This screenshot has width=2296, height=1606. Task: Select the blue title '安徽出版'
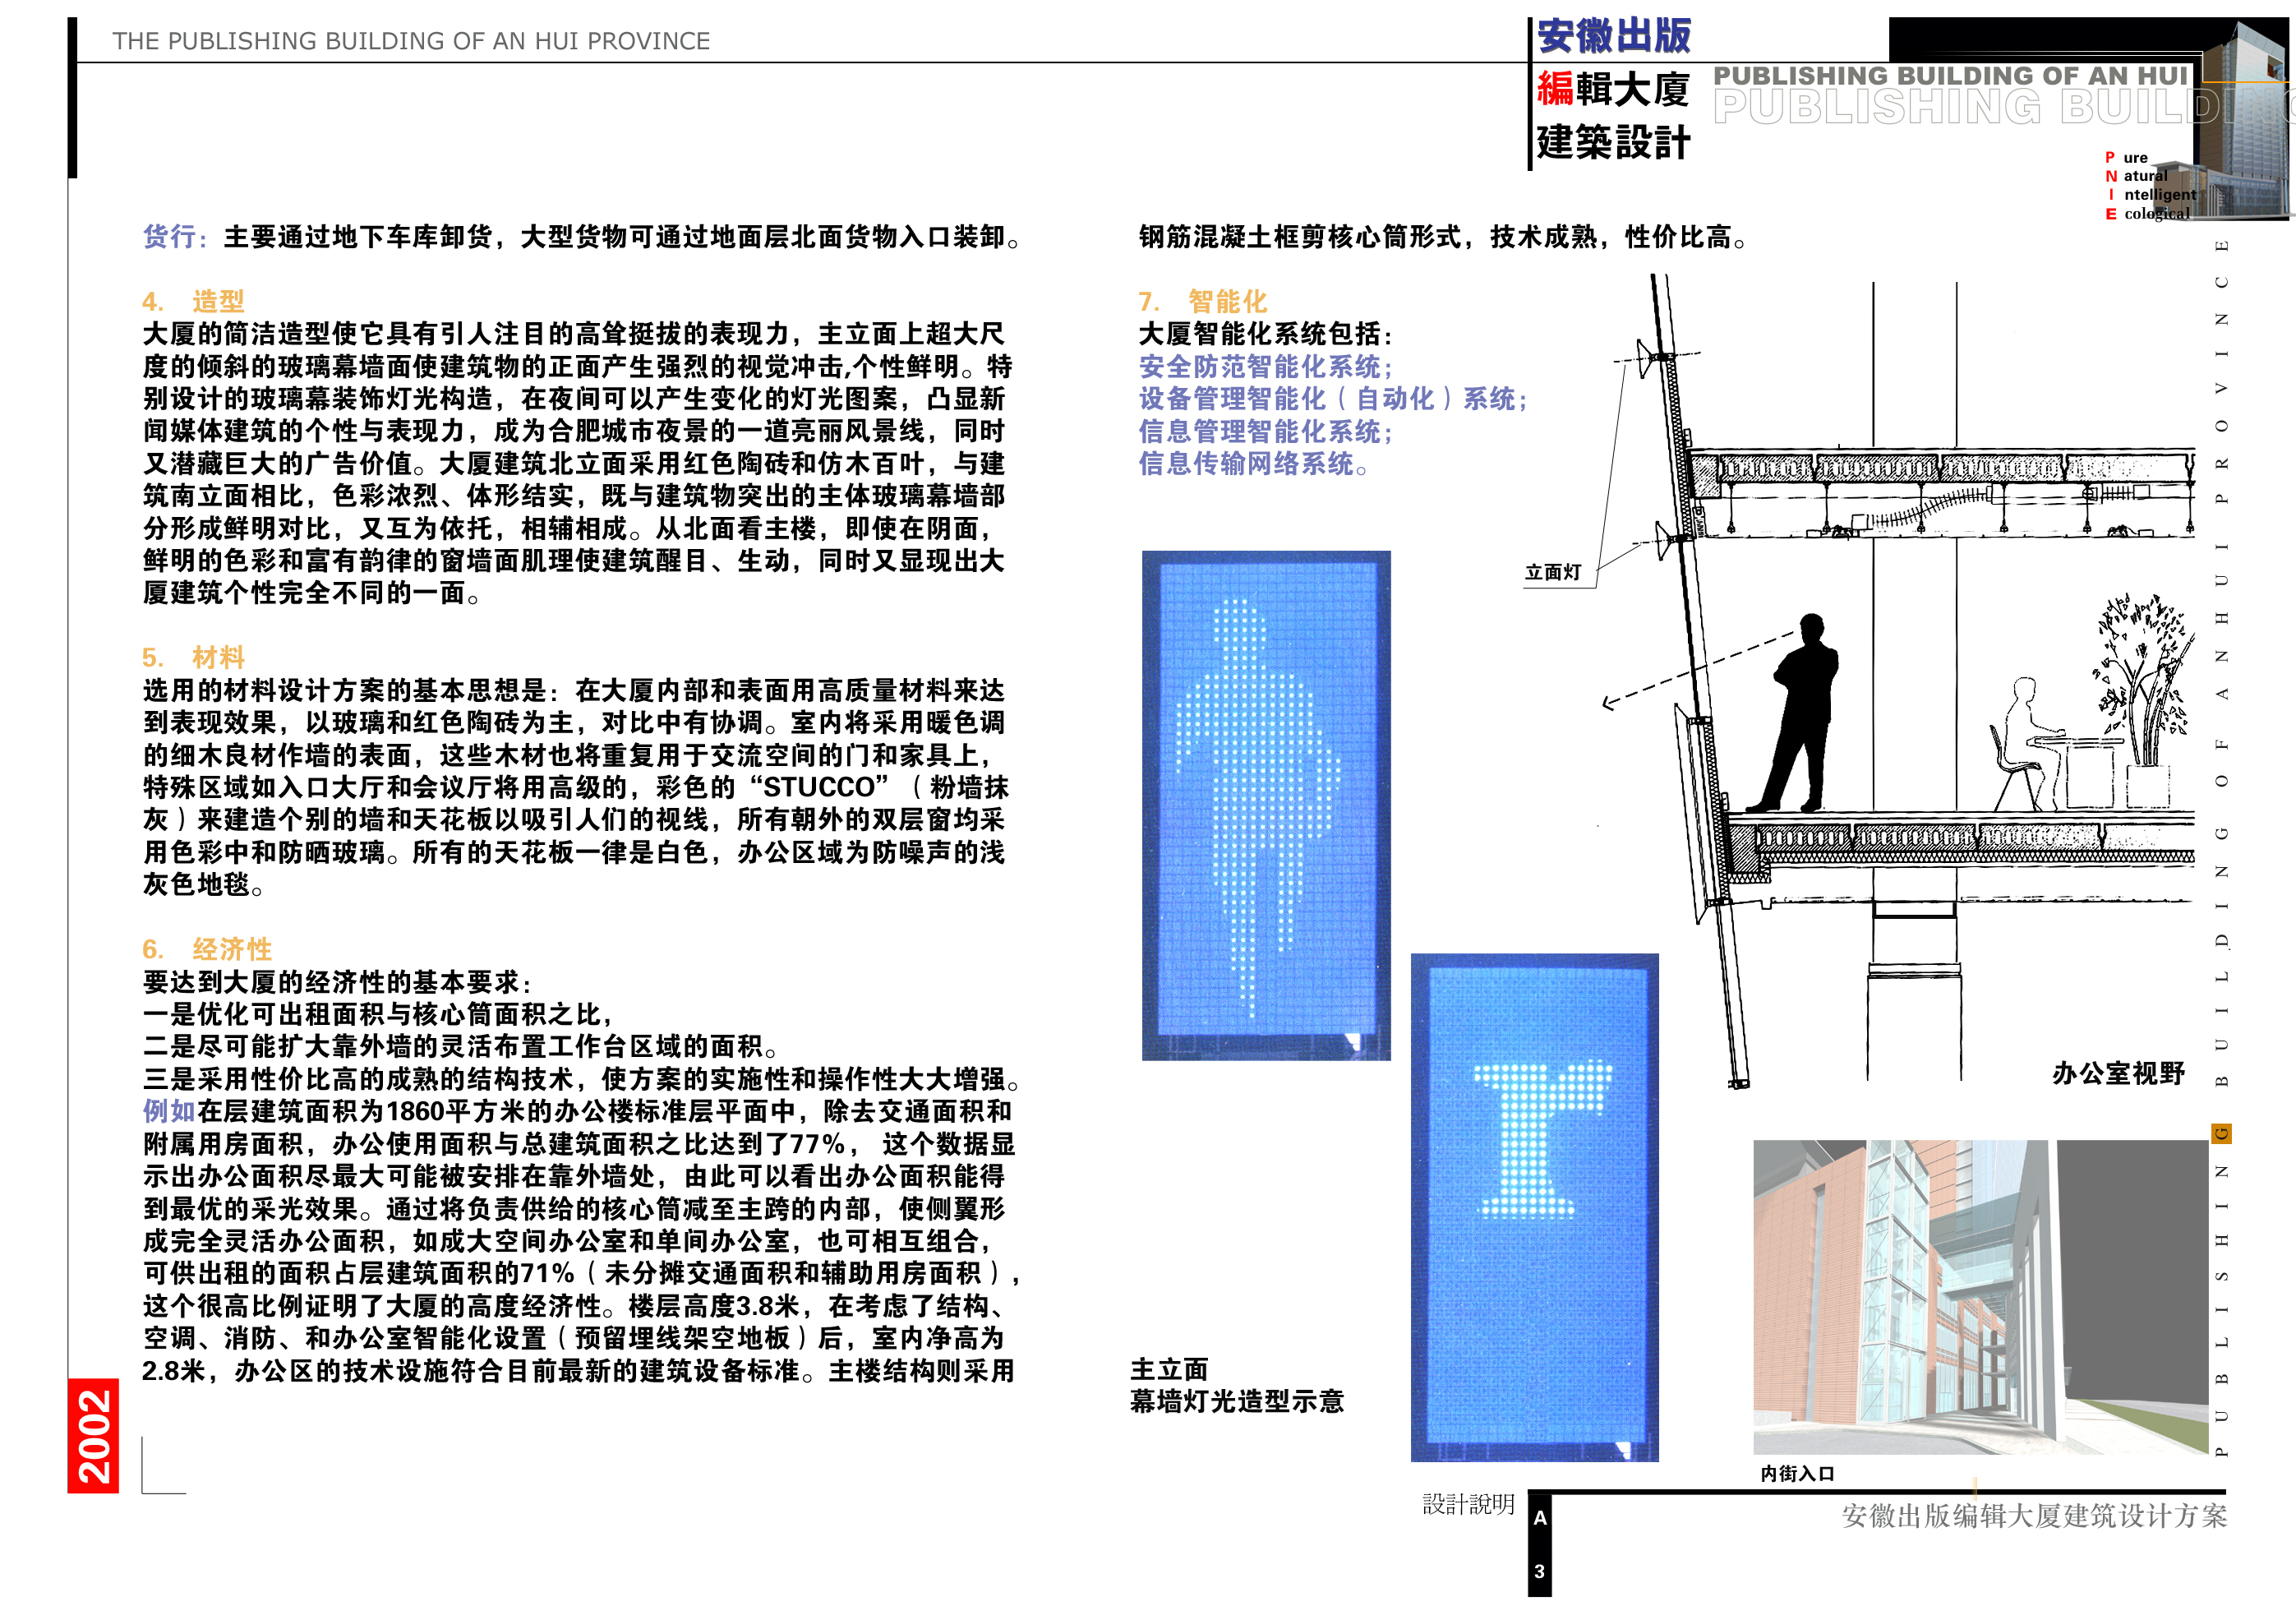(1614, 36)
